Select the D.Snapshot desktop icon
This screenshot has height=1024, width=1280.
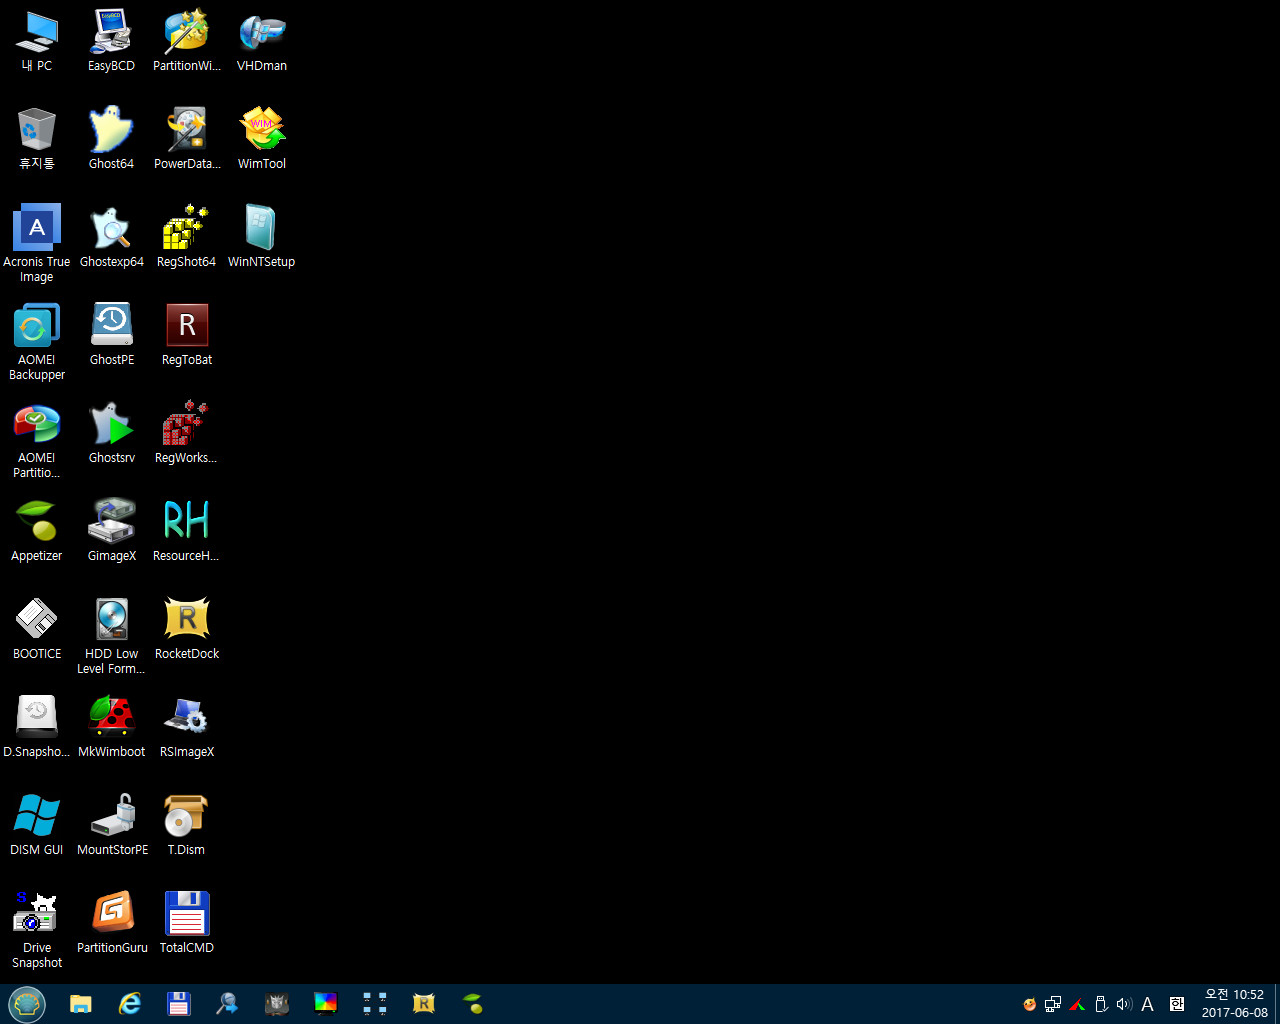coord(37,727)
